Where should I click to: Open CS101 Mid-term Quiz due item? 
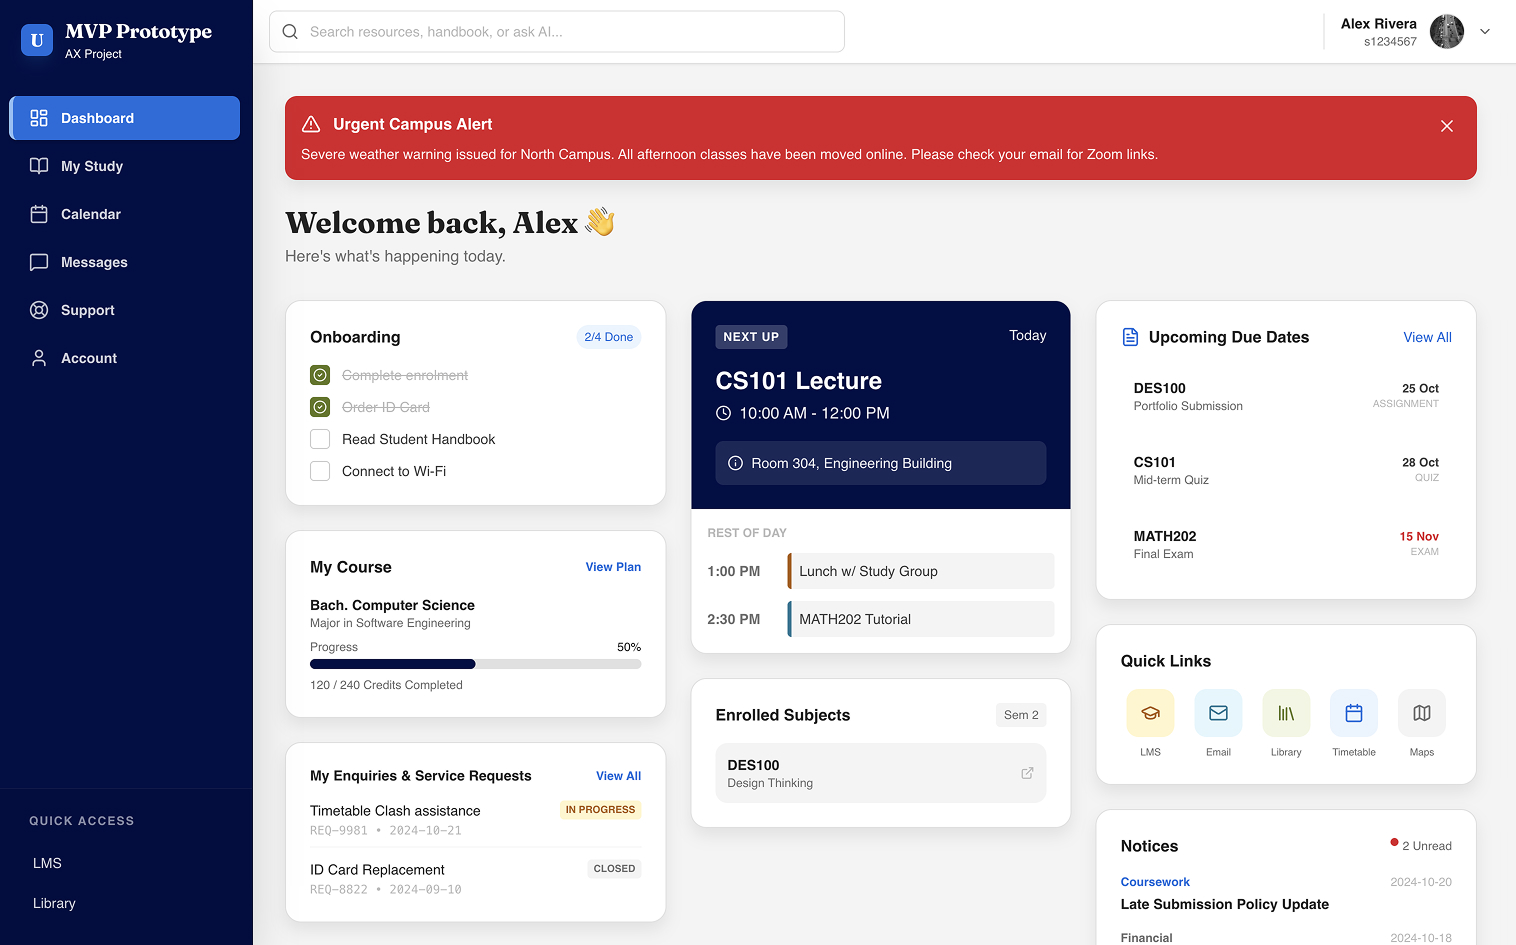(1286, 470)
